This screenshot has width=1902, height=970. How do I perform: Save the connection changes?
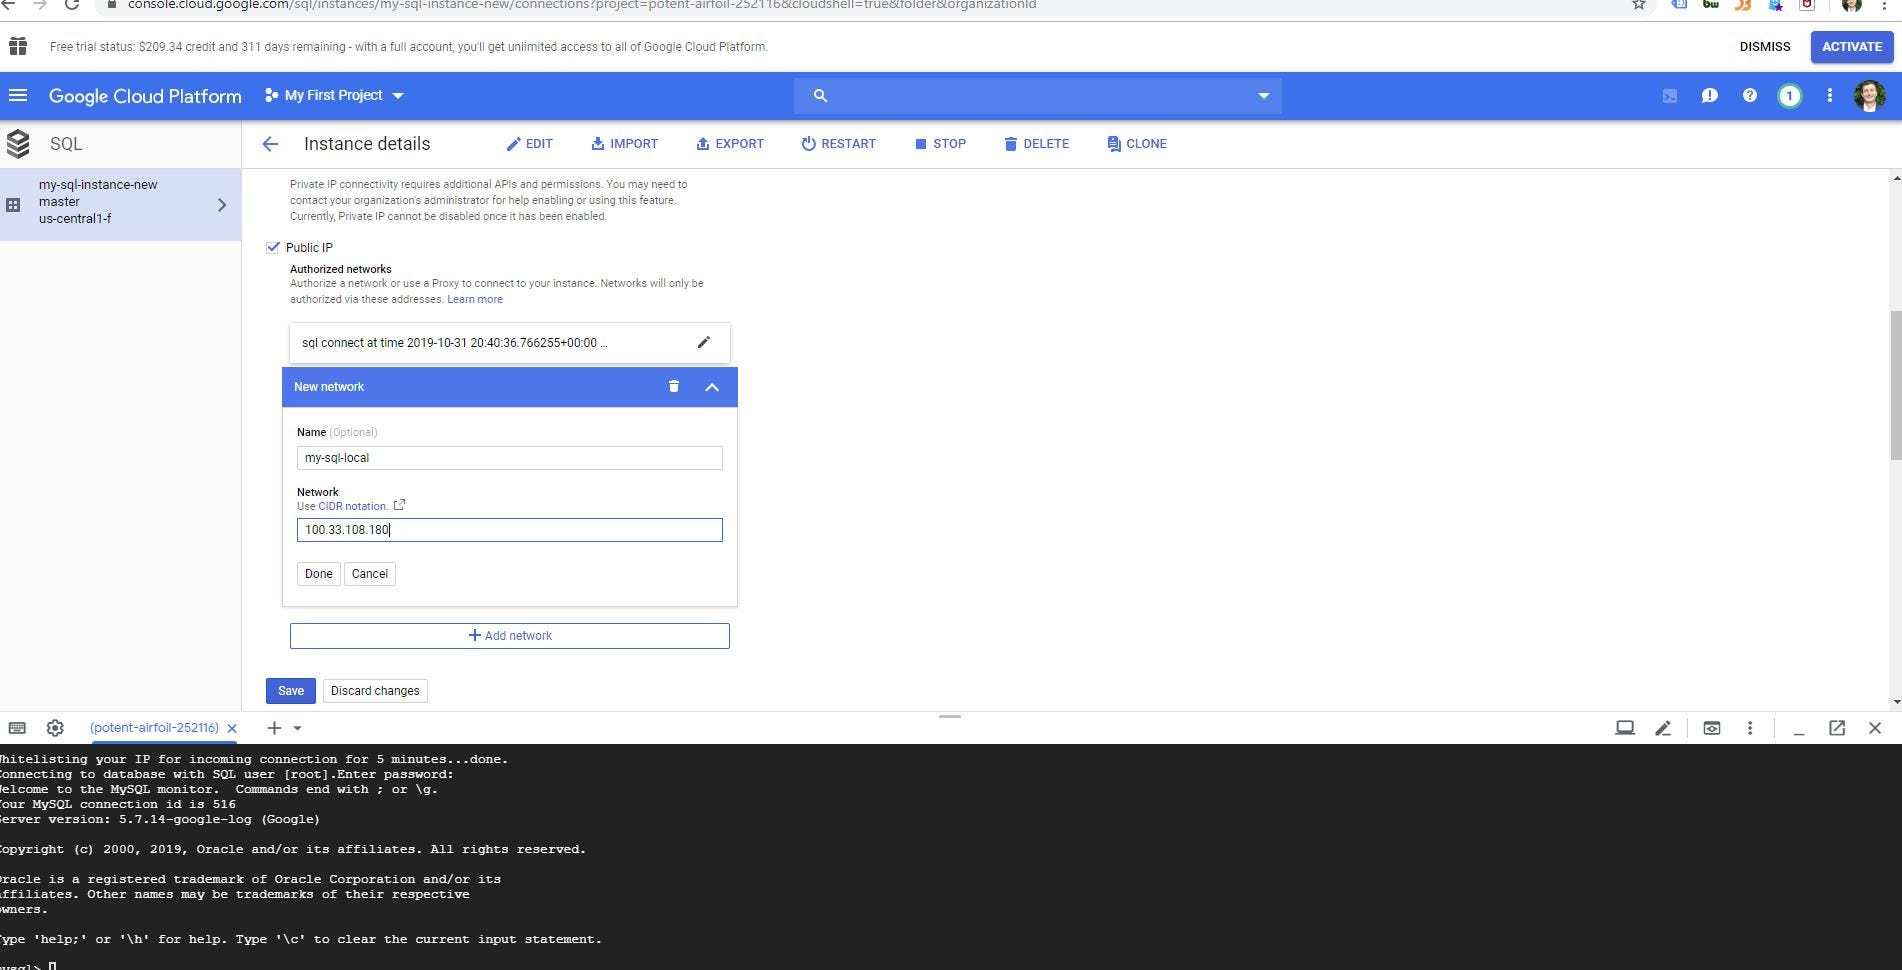click(x=291, y=691)
